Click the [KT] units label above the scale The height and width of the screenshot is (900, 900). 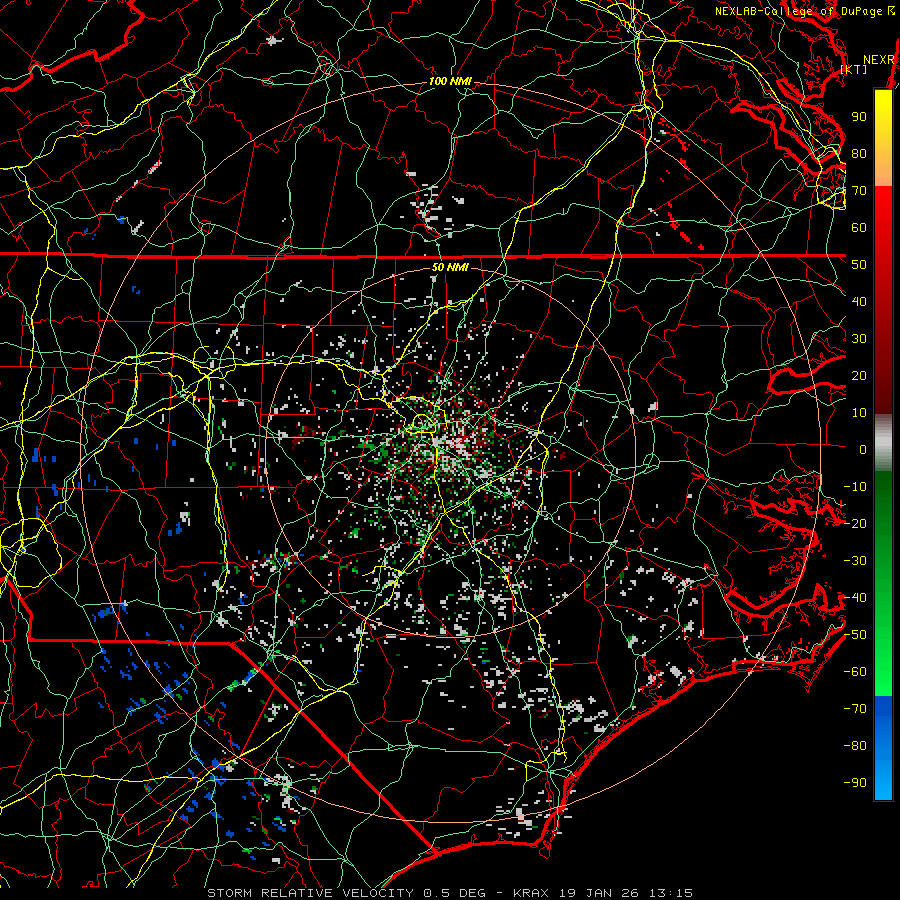pyautogui.click(x=854, y=69)
